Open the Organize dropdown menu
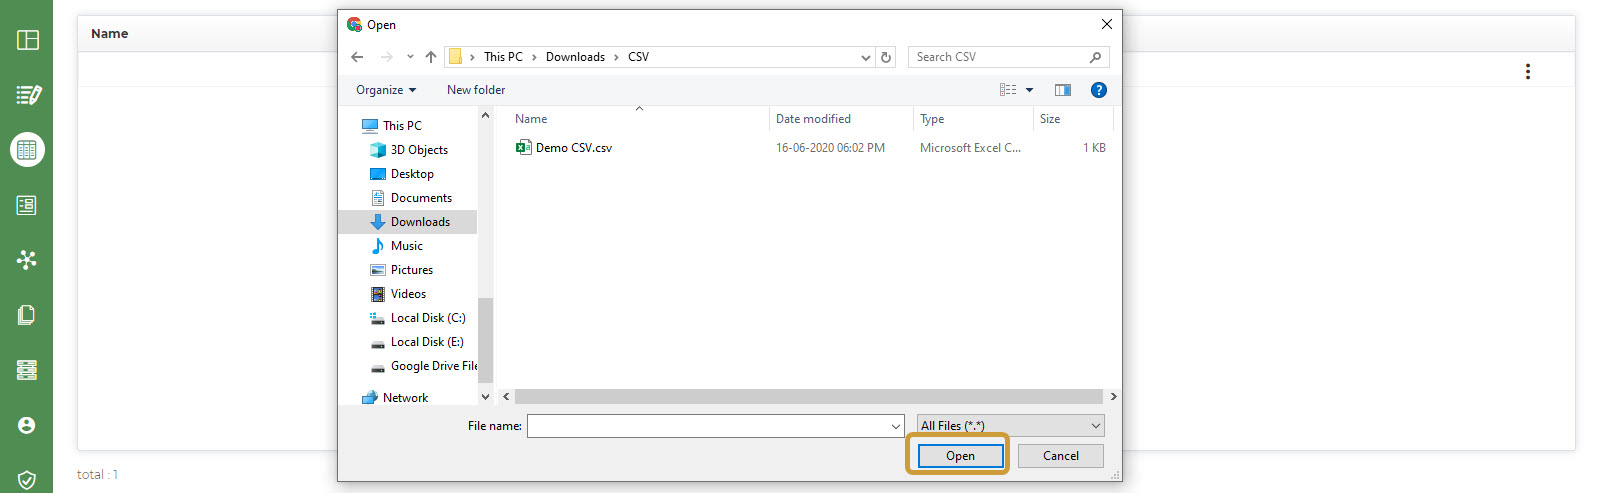The width and height of the screenshot is (1599, 493). 386,90
